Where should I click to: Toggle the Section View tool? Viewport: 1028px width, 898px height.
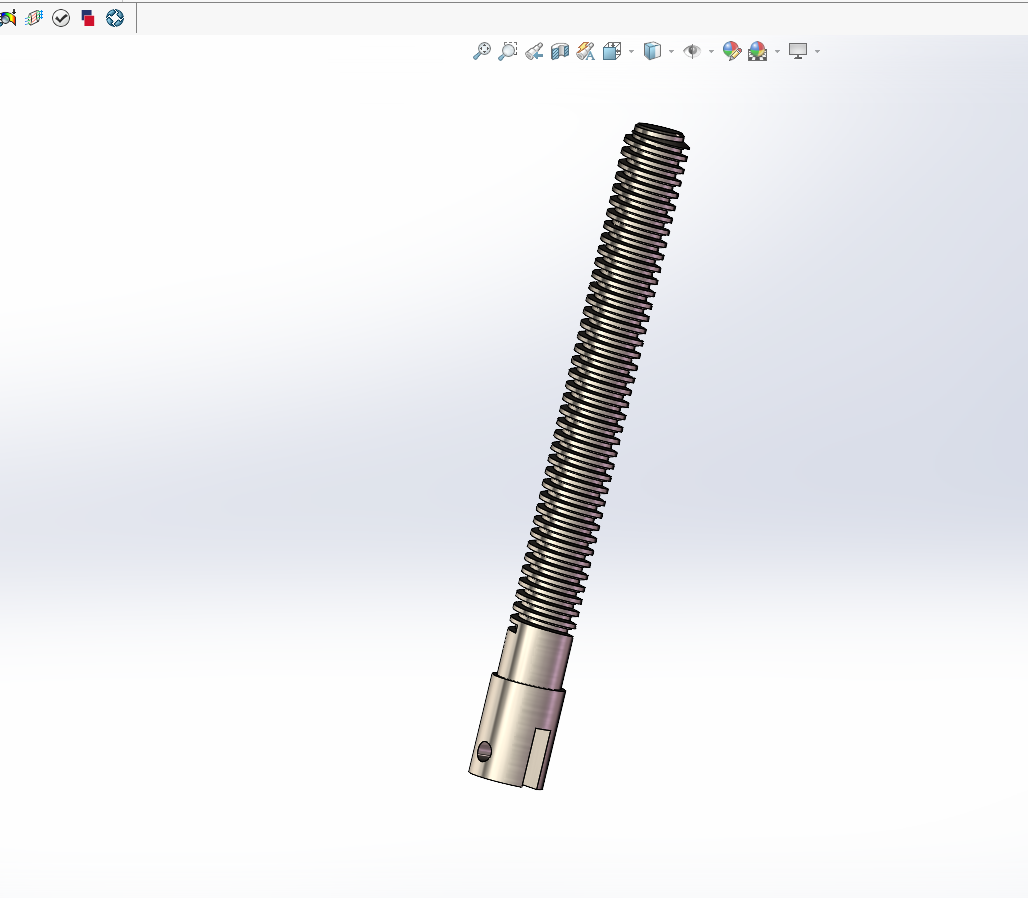[560, 51]
